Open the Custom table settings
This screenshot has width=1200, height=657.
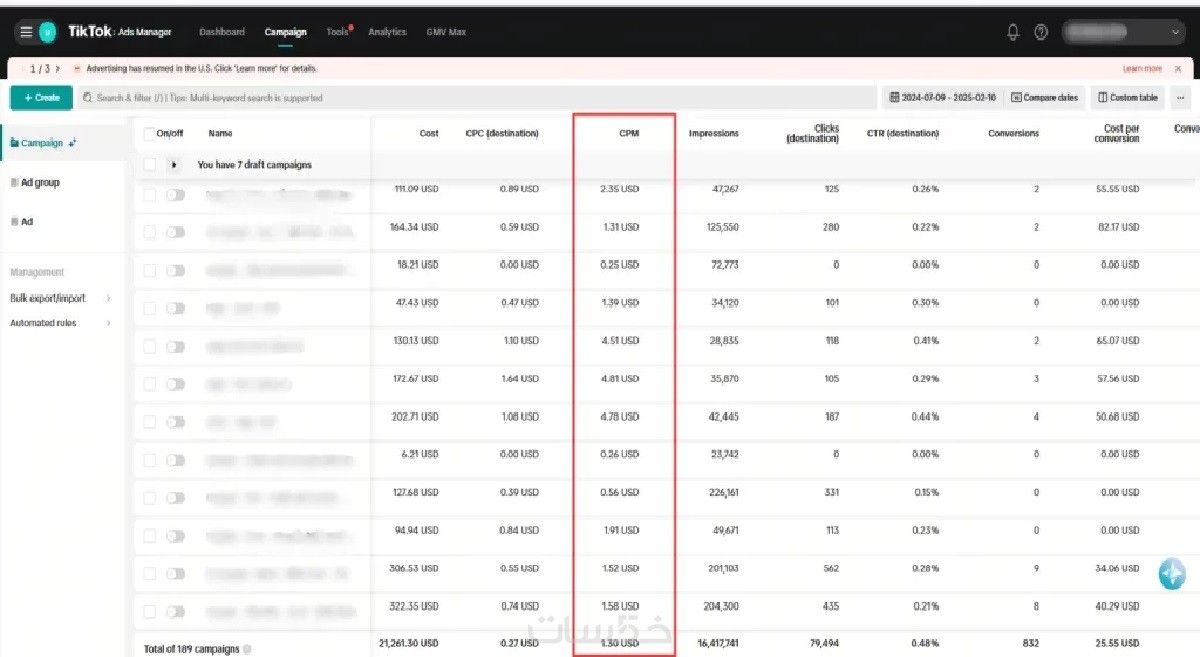tap(1128, 98)
